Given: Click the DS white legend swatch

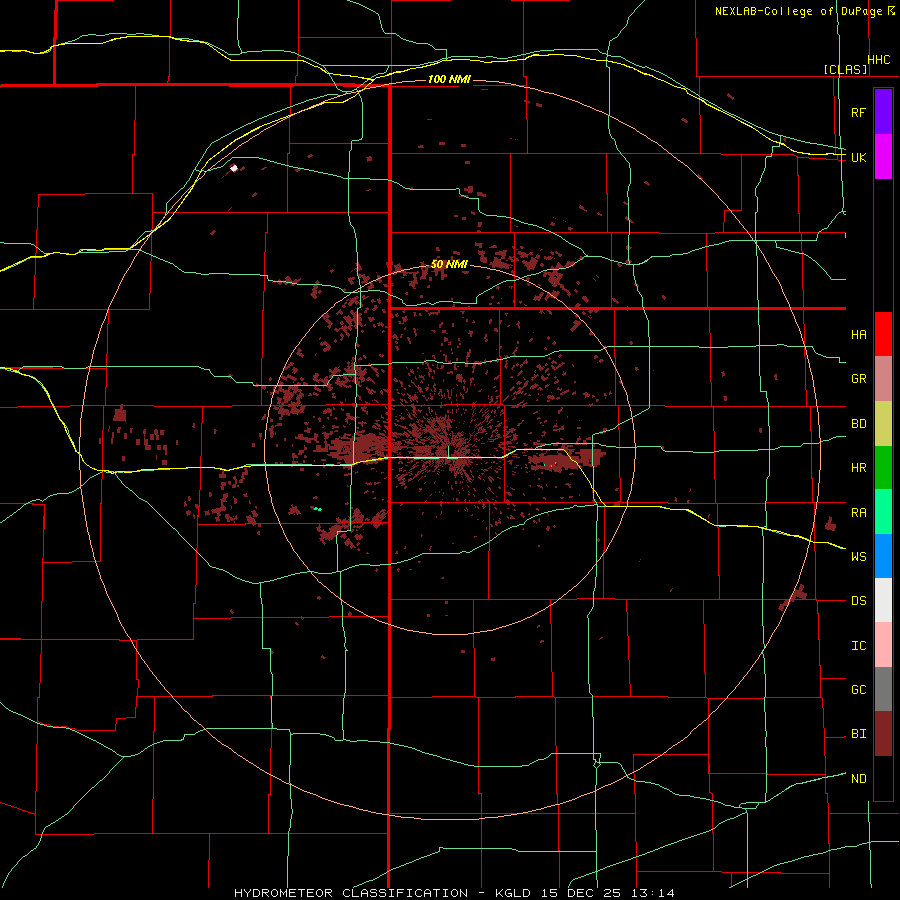Looking at the screenshot, I should click(883, 600).
